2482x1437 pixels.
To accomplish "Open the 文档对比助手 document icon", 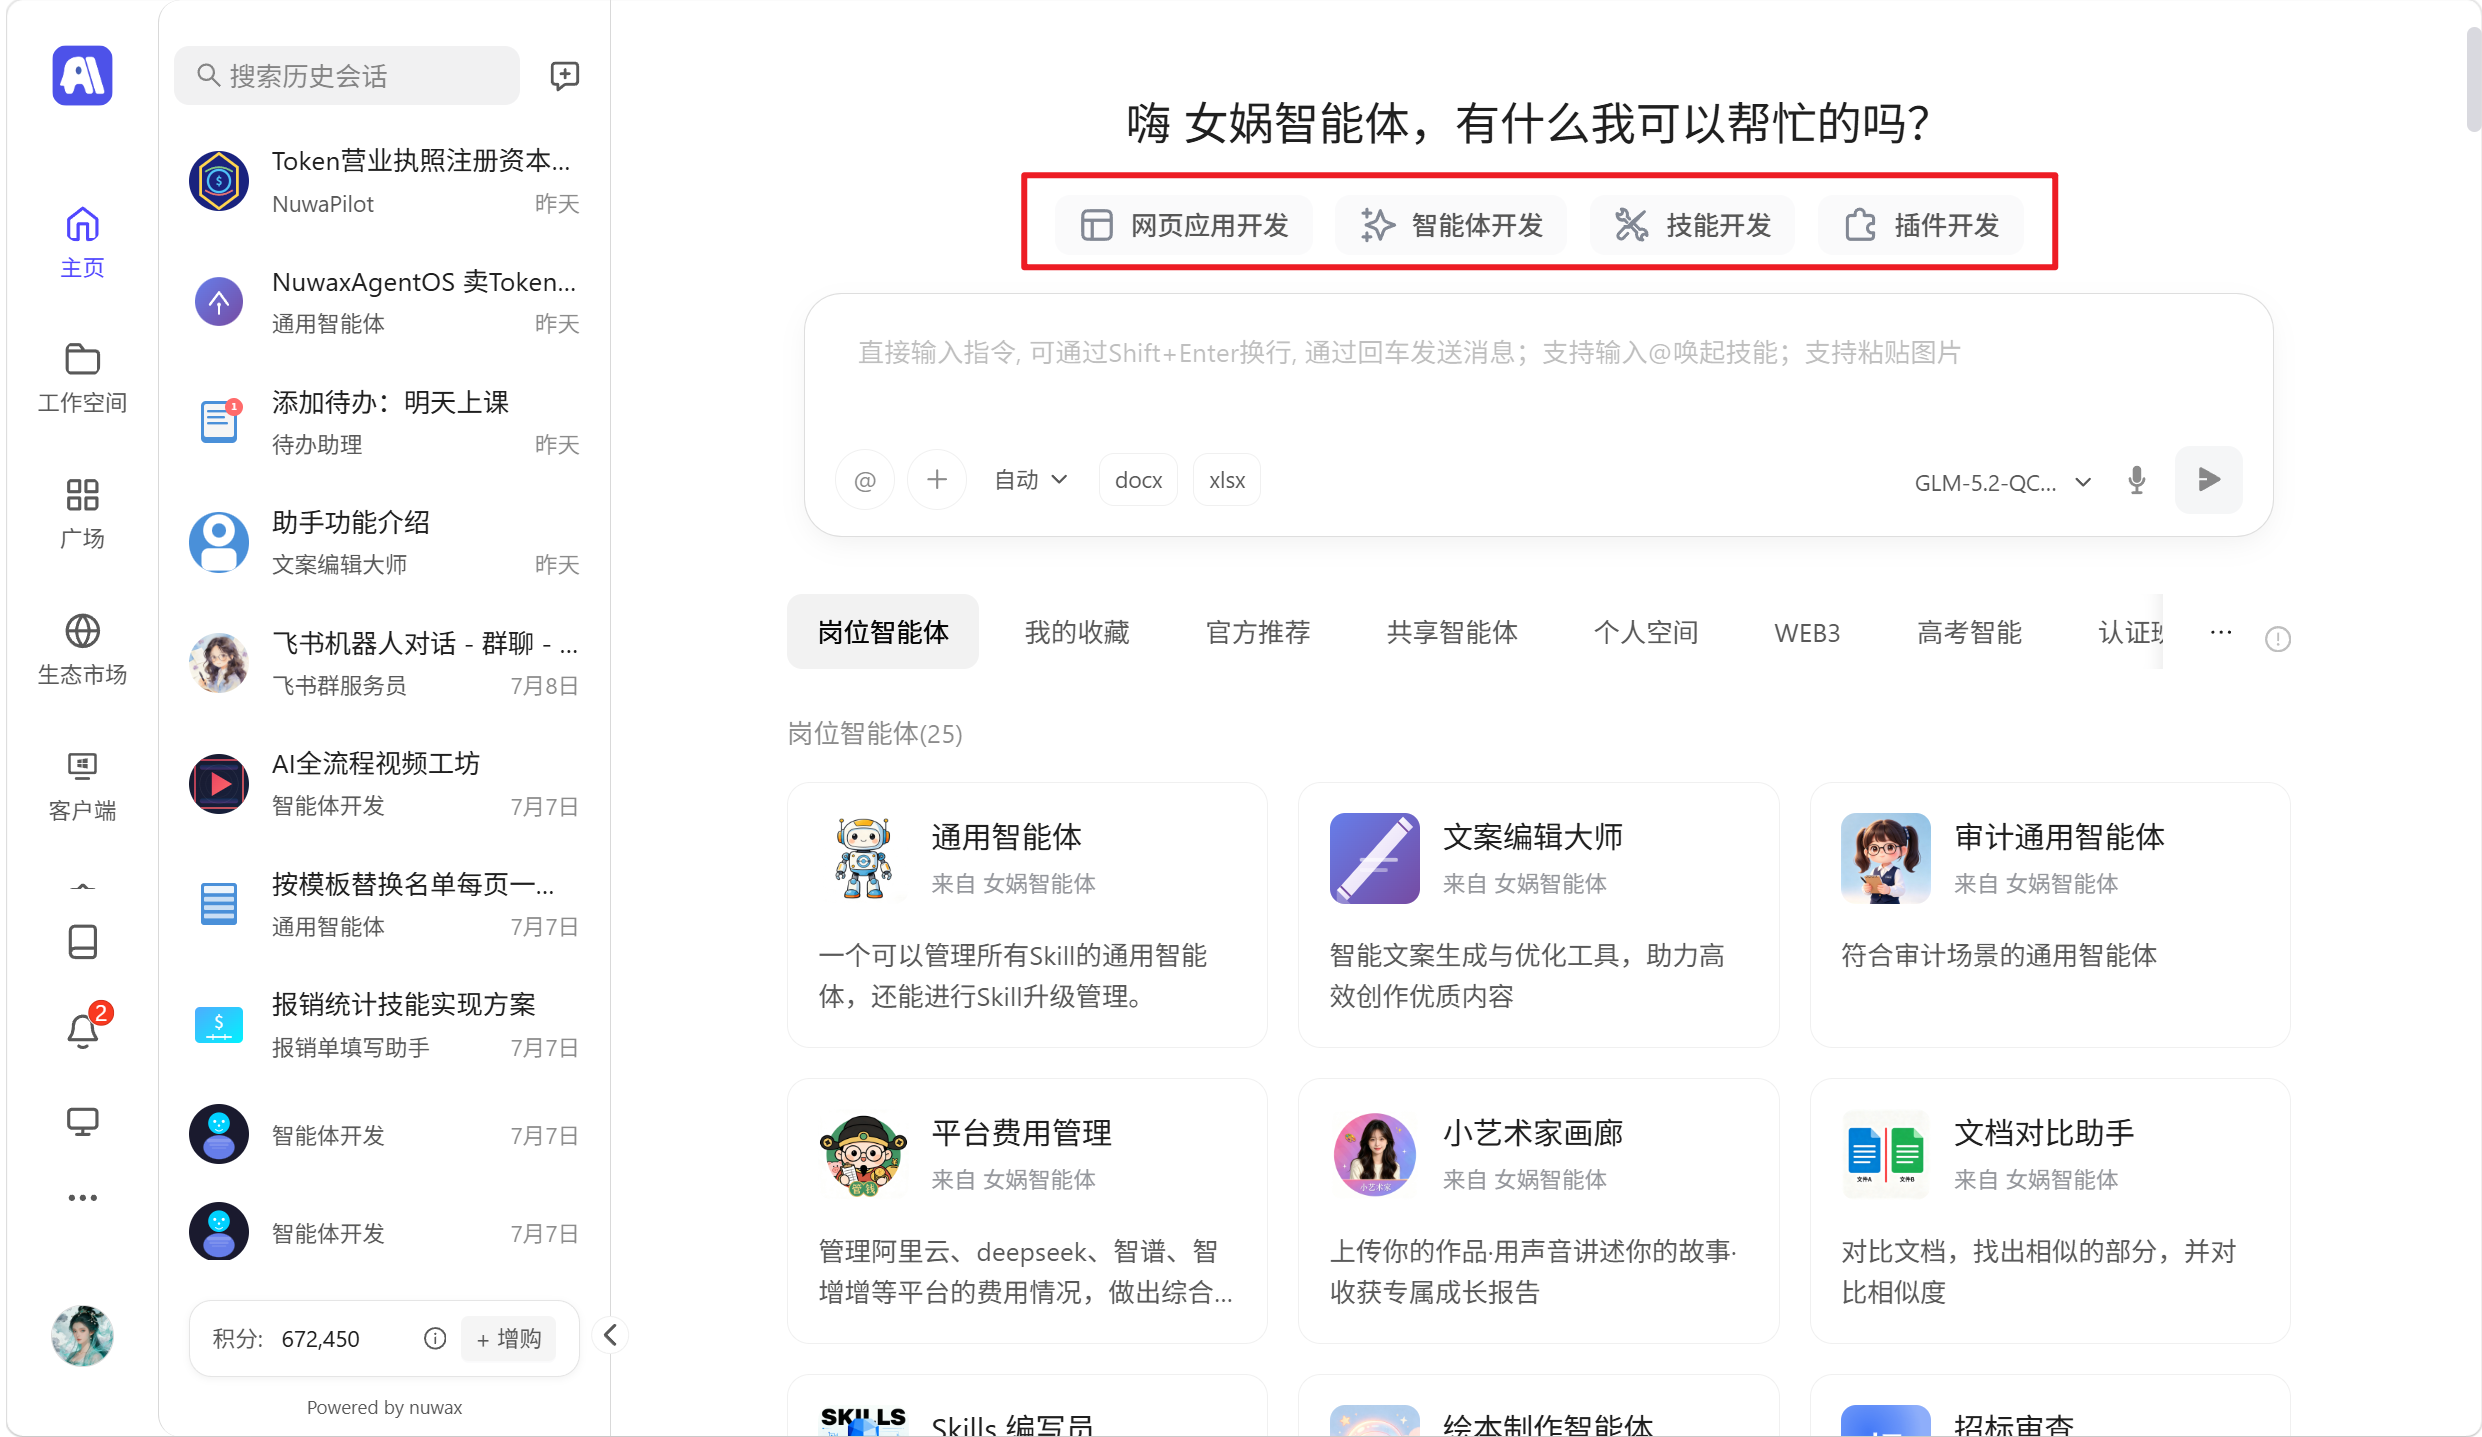I will pos(1886,1154).
